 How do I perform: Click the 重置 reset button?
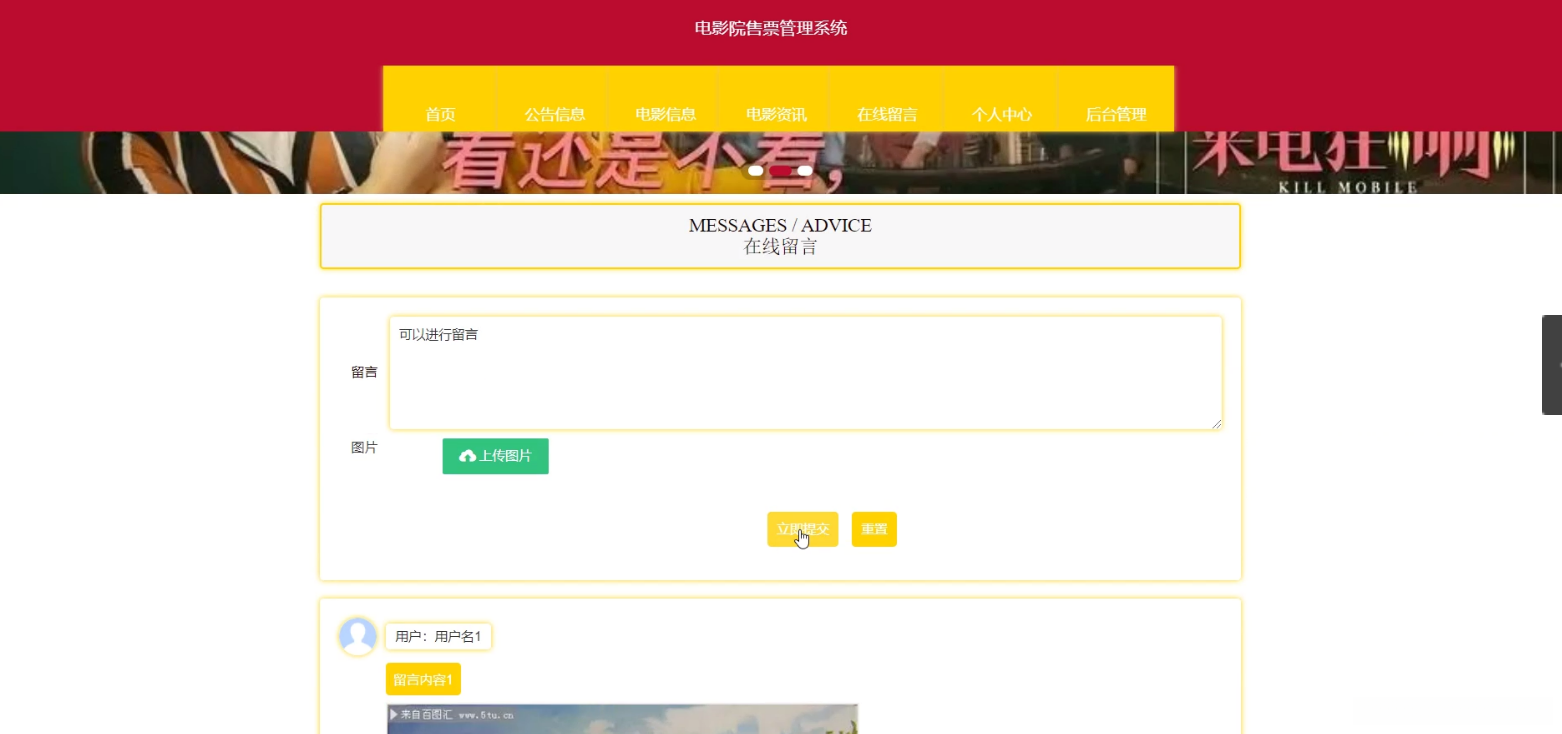874,529
